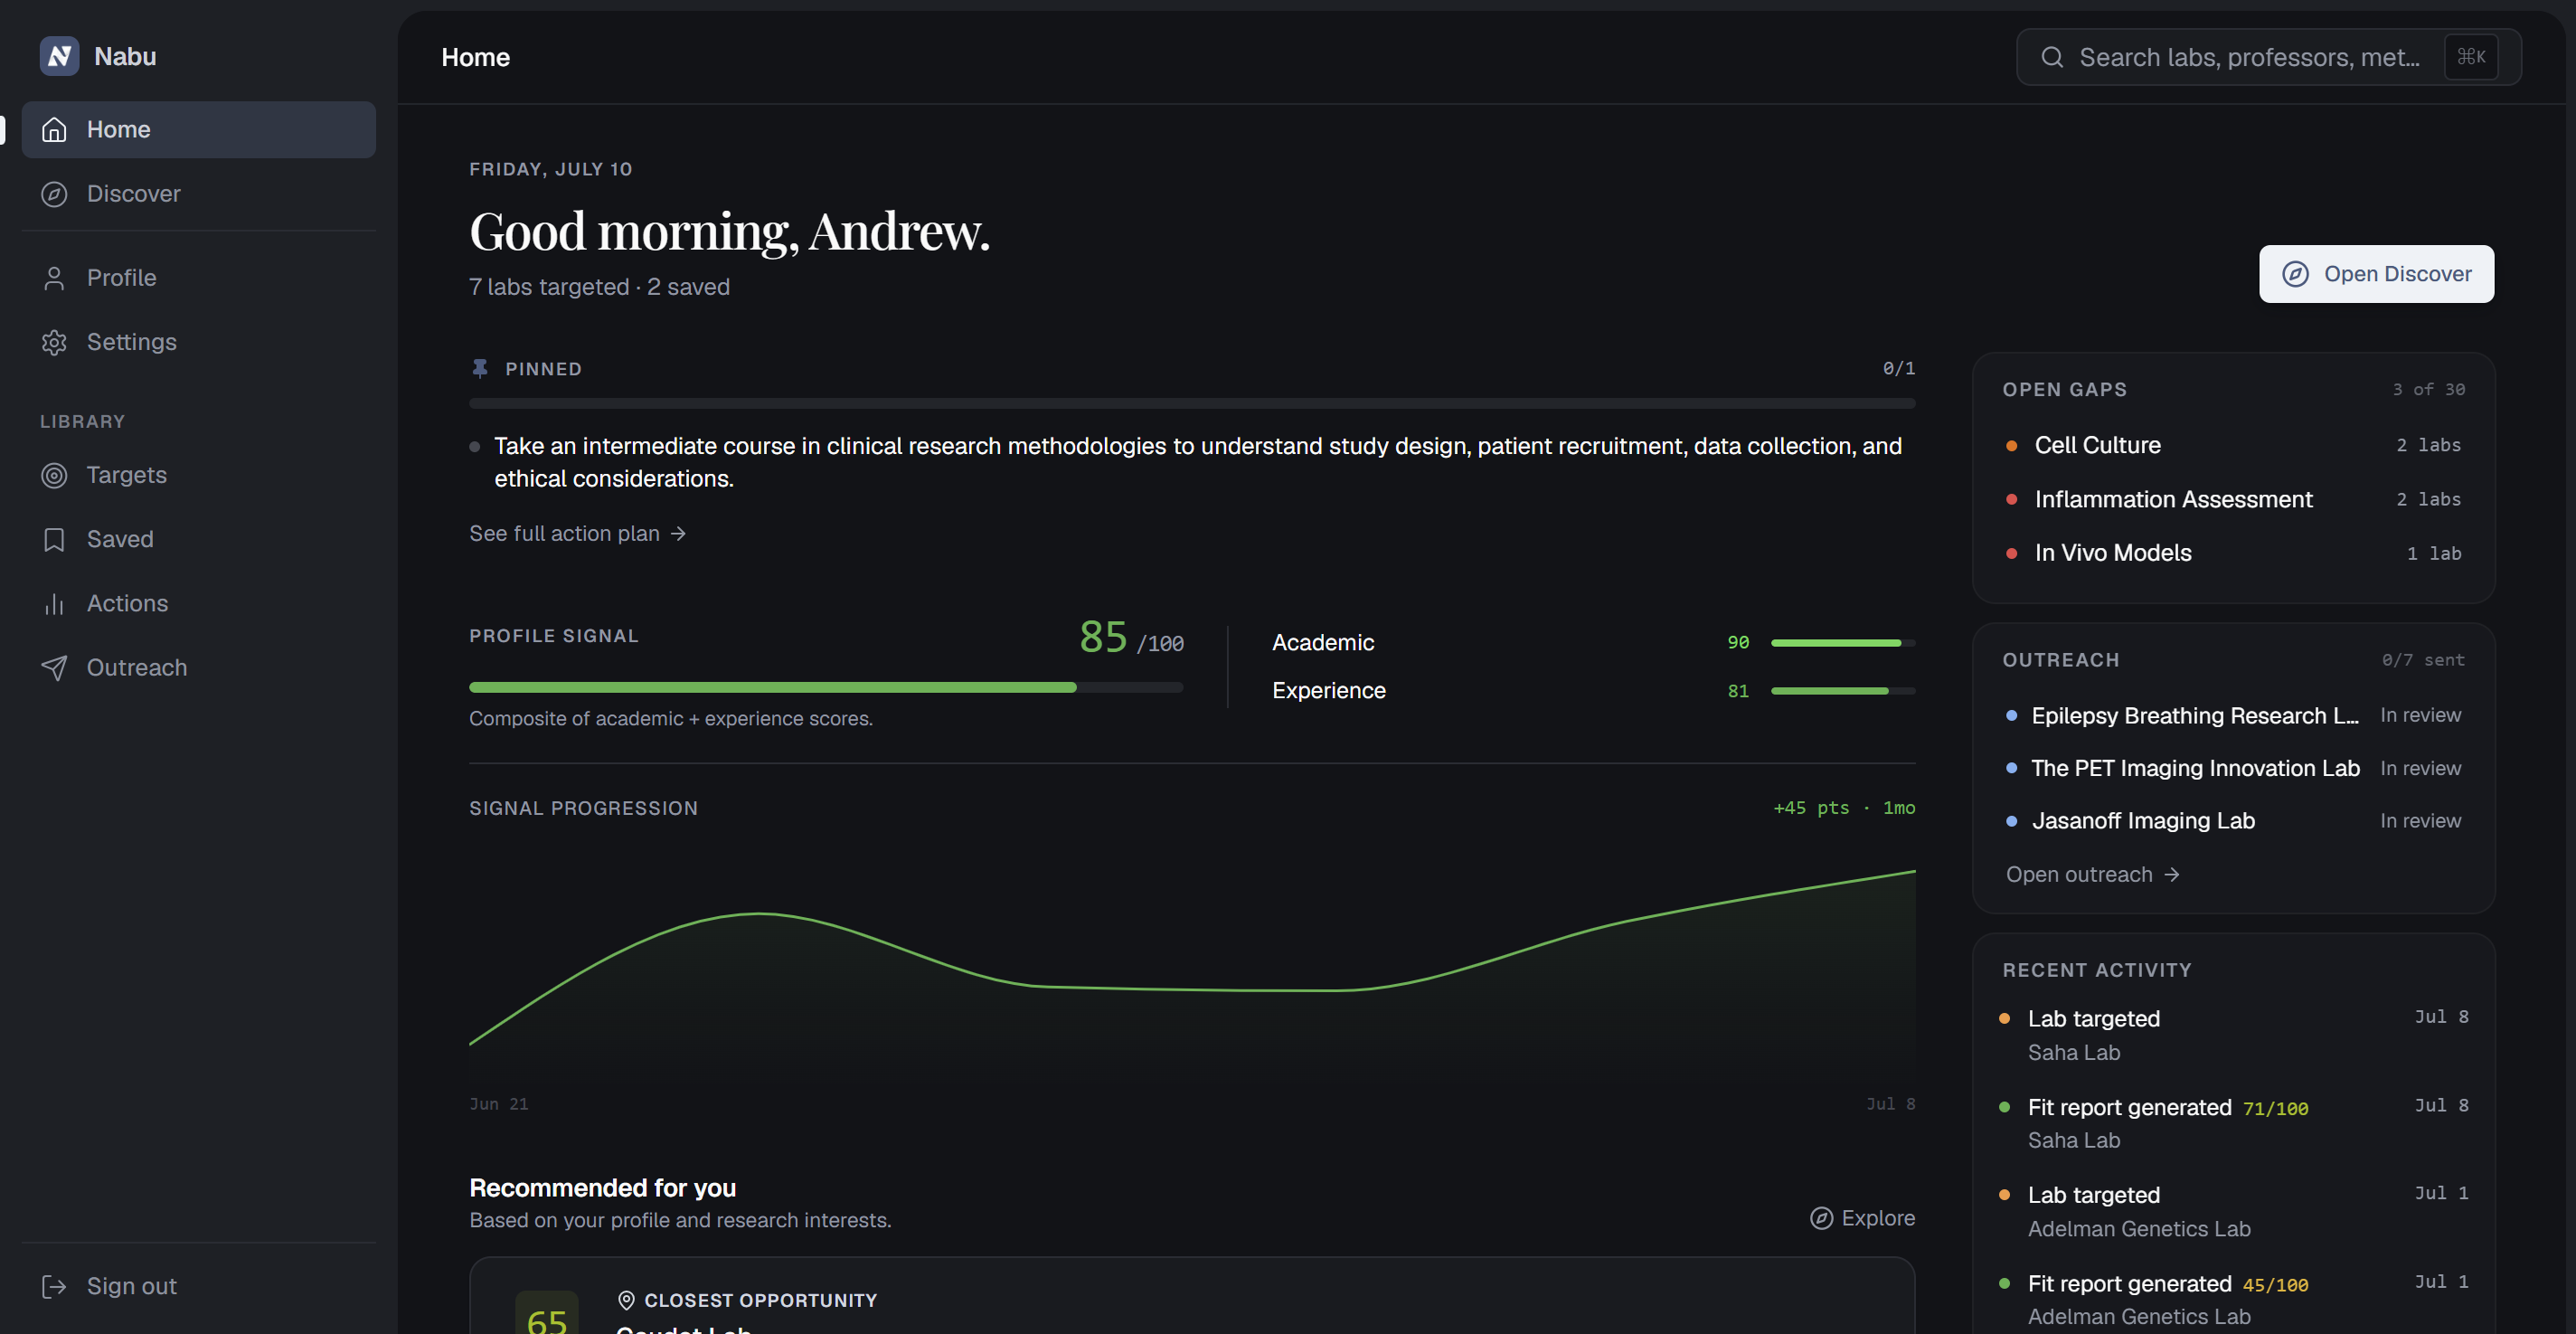Viewport: 2576px width, 1334px height.
Task: Open the Profile page
Action: [x=199, y=278]
